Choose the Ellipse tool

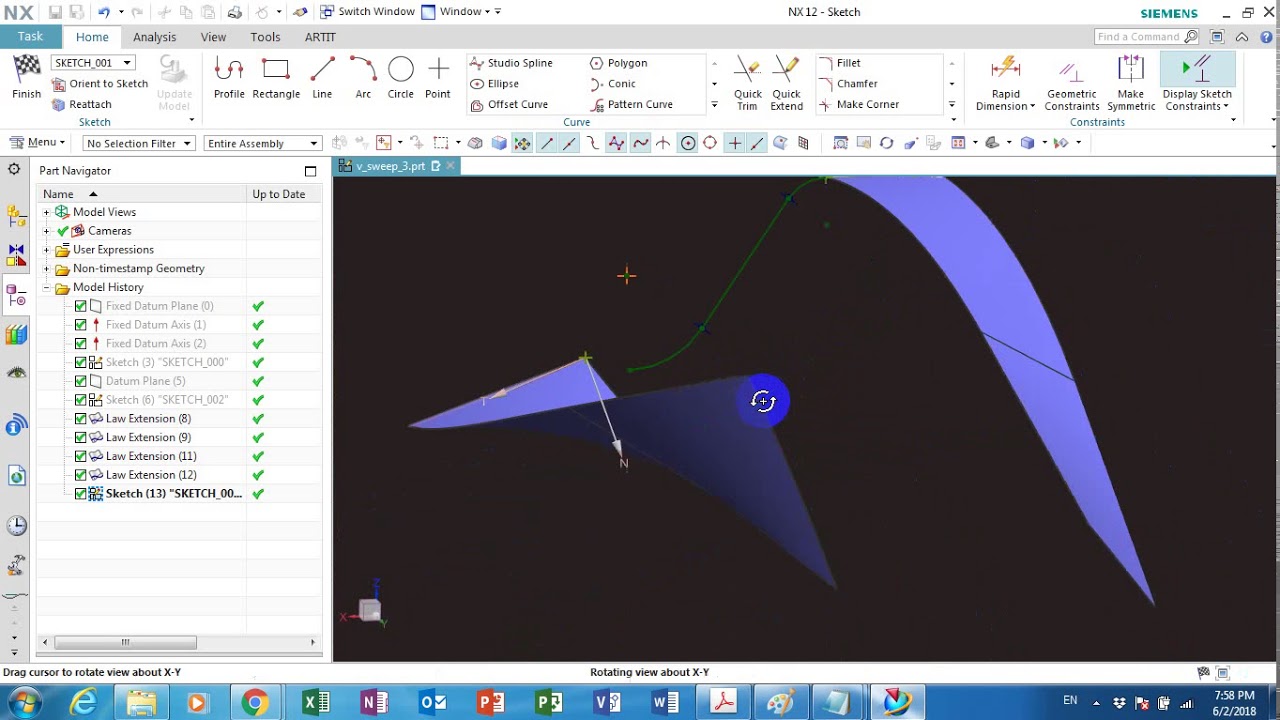(494, 84)
